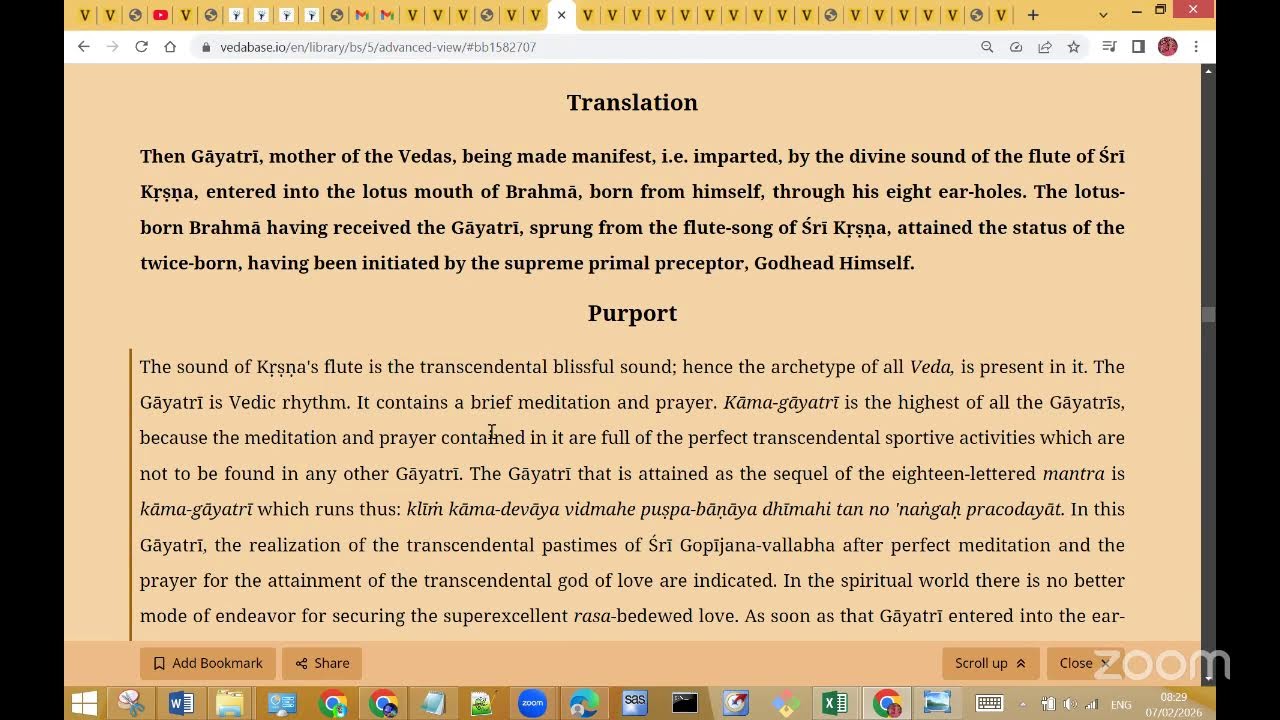This screenshot has width=1280, height=720.
Task: Open the browser side panel
Action: (x=1138, y=47)
